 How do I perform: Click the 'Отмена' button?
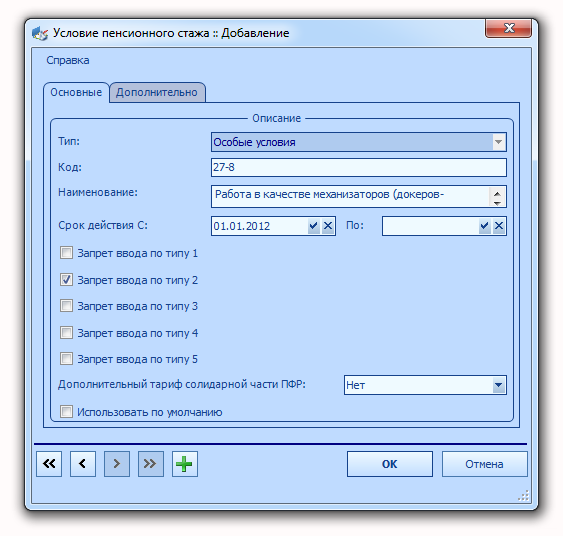[484, 464]
